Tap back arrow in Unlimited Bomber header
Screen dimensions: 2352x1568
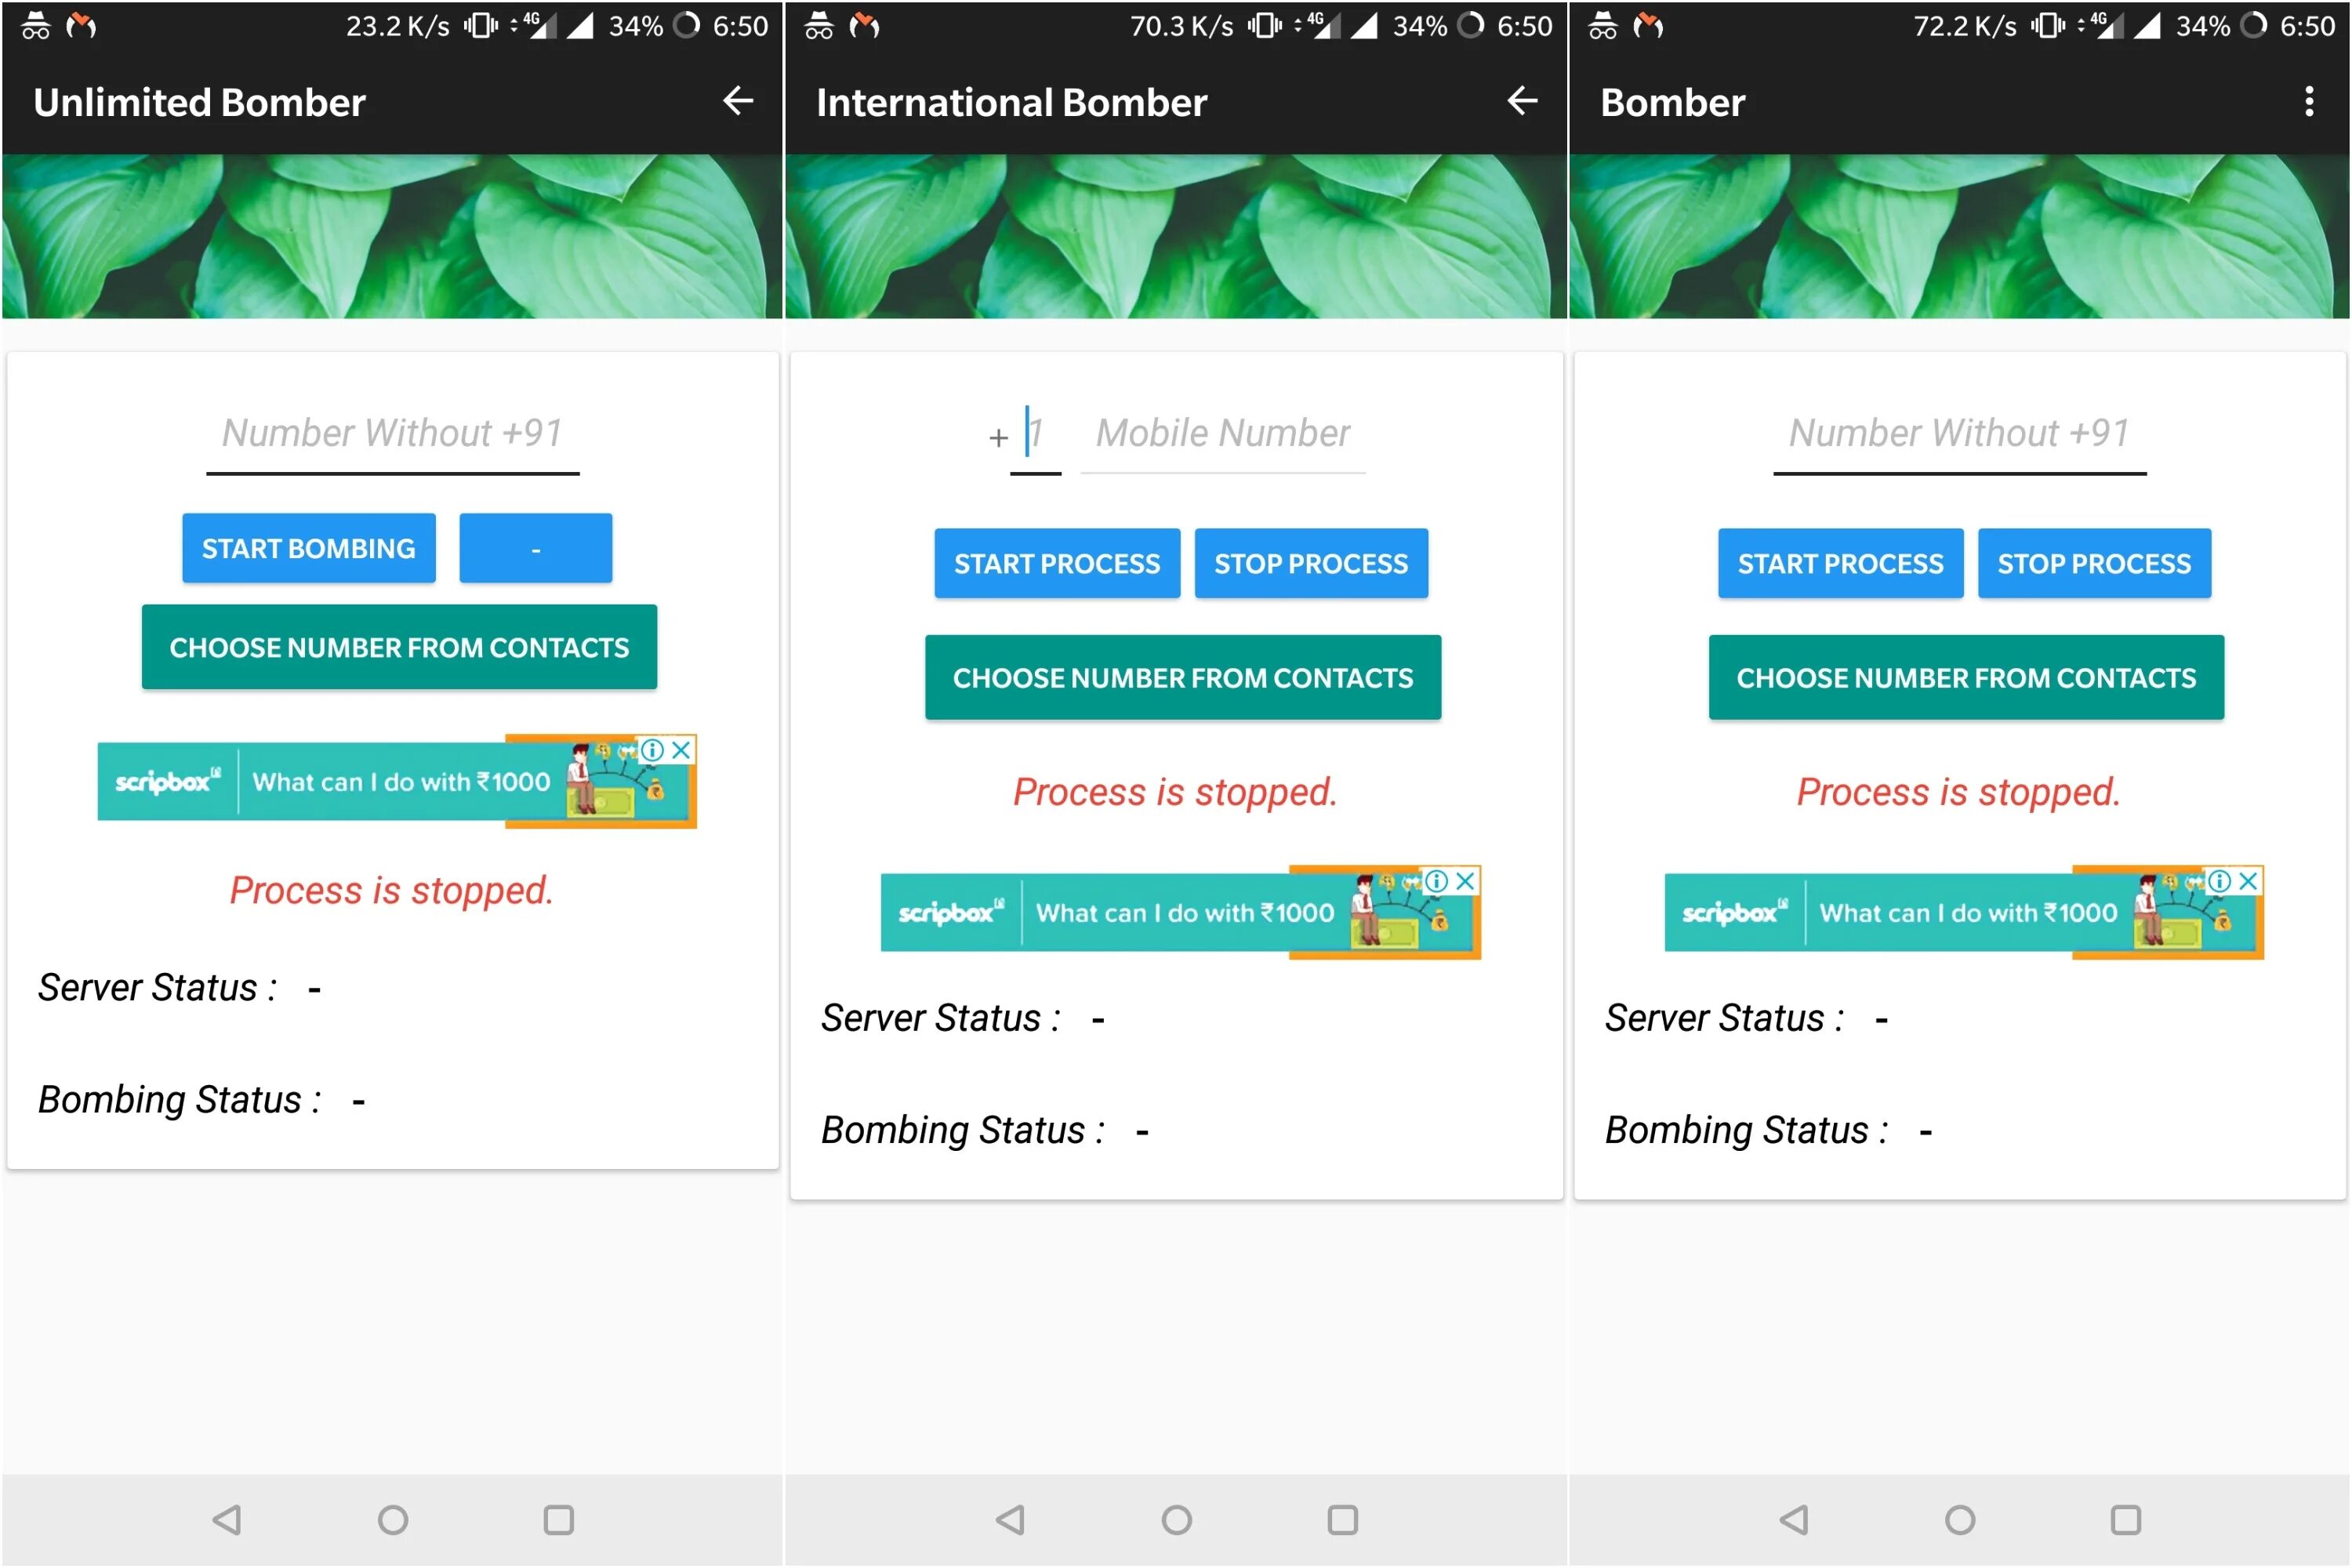(738, 101)
